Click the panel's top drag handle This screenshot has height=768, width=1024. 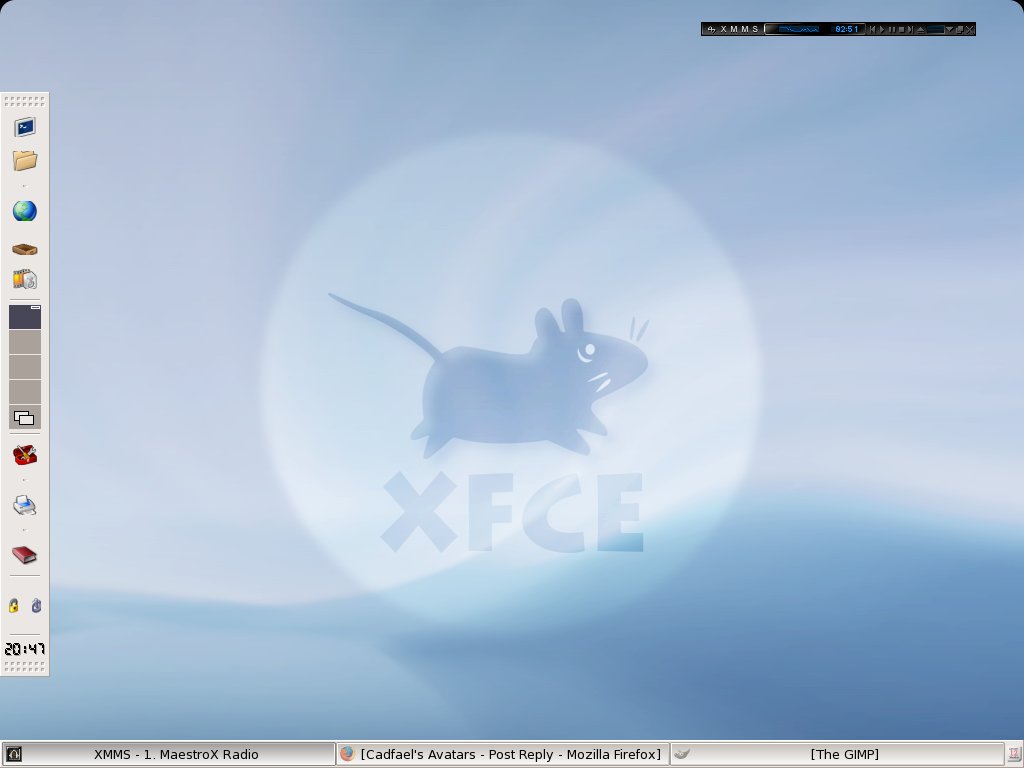click(x=25, y=101)
